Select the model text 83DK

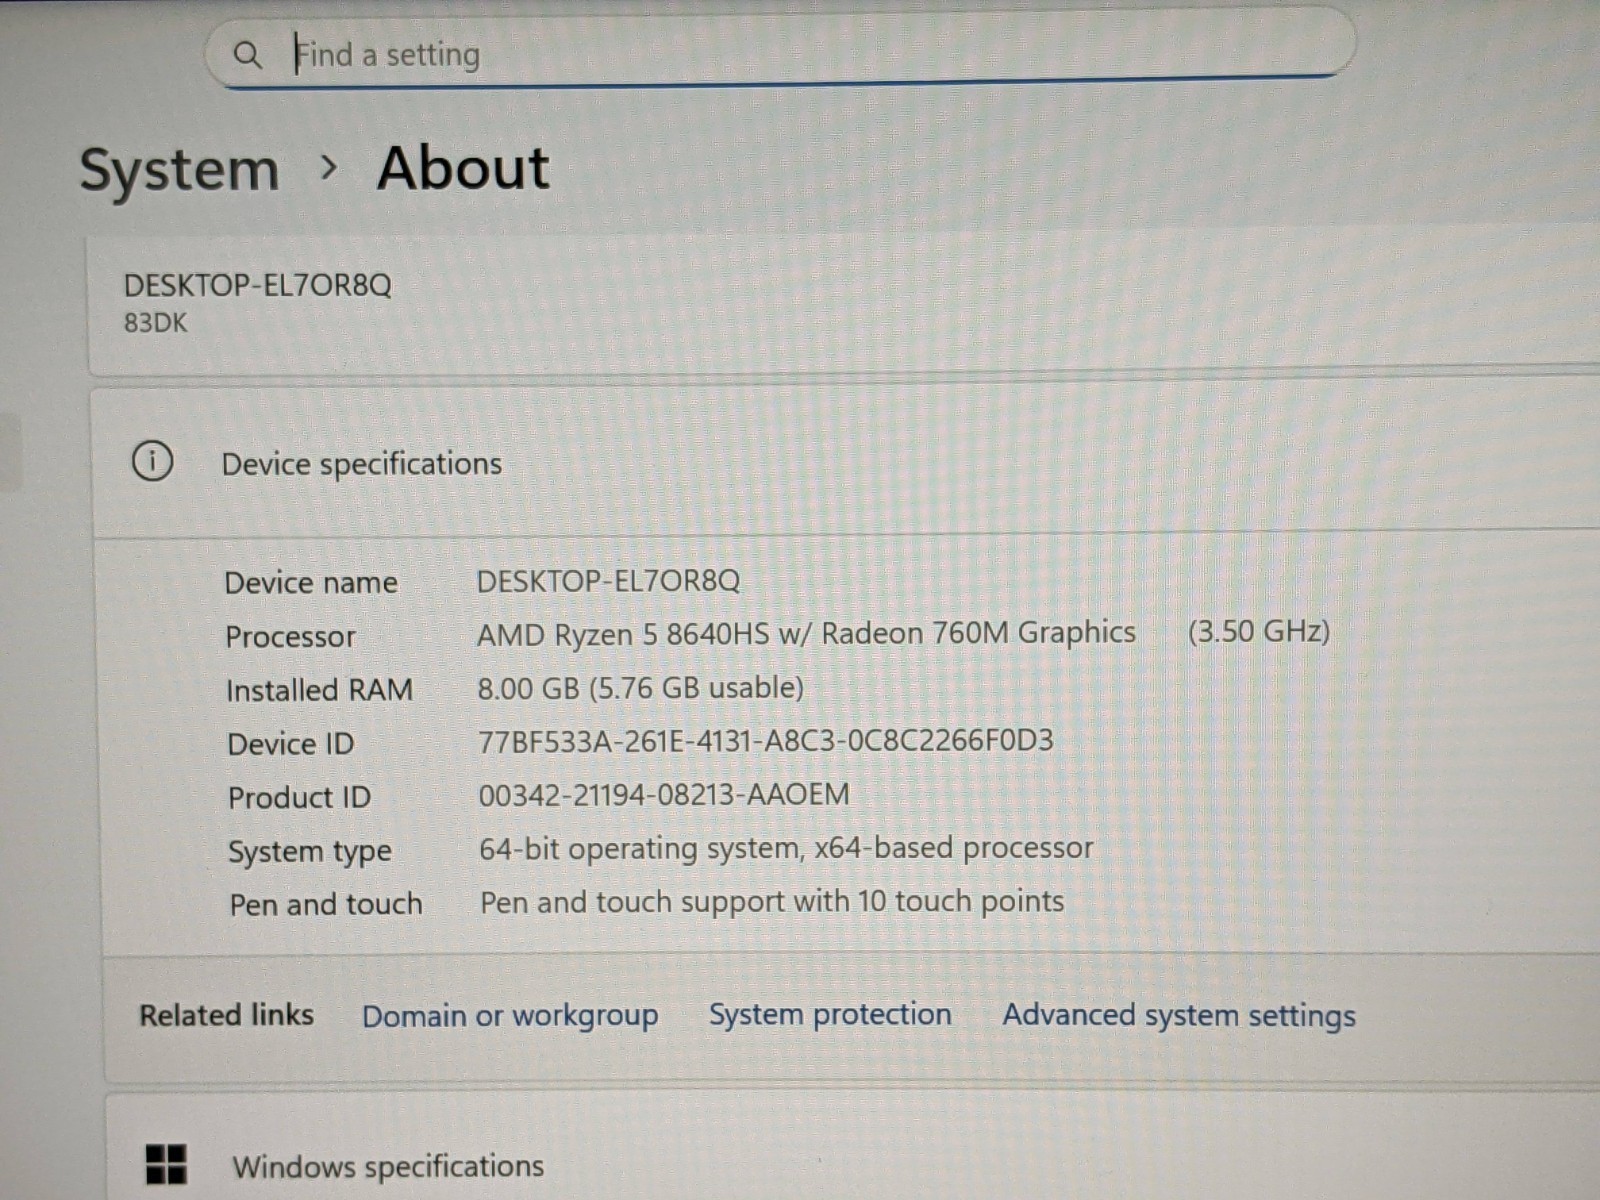pyautogui.click(x=155, y=323)
